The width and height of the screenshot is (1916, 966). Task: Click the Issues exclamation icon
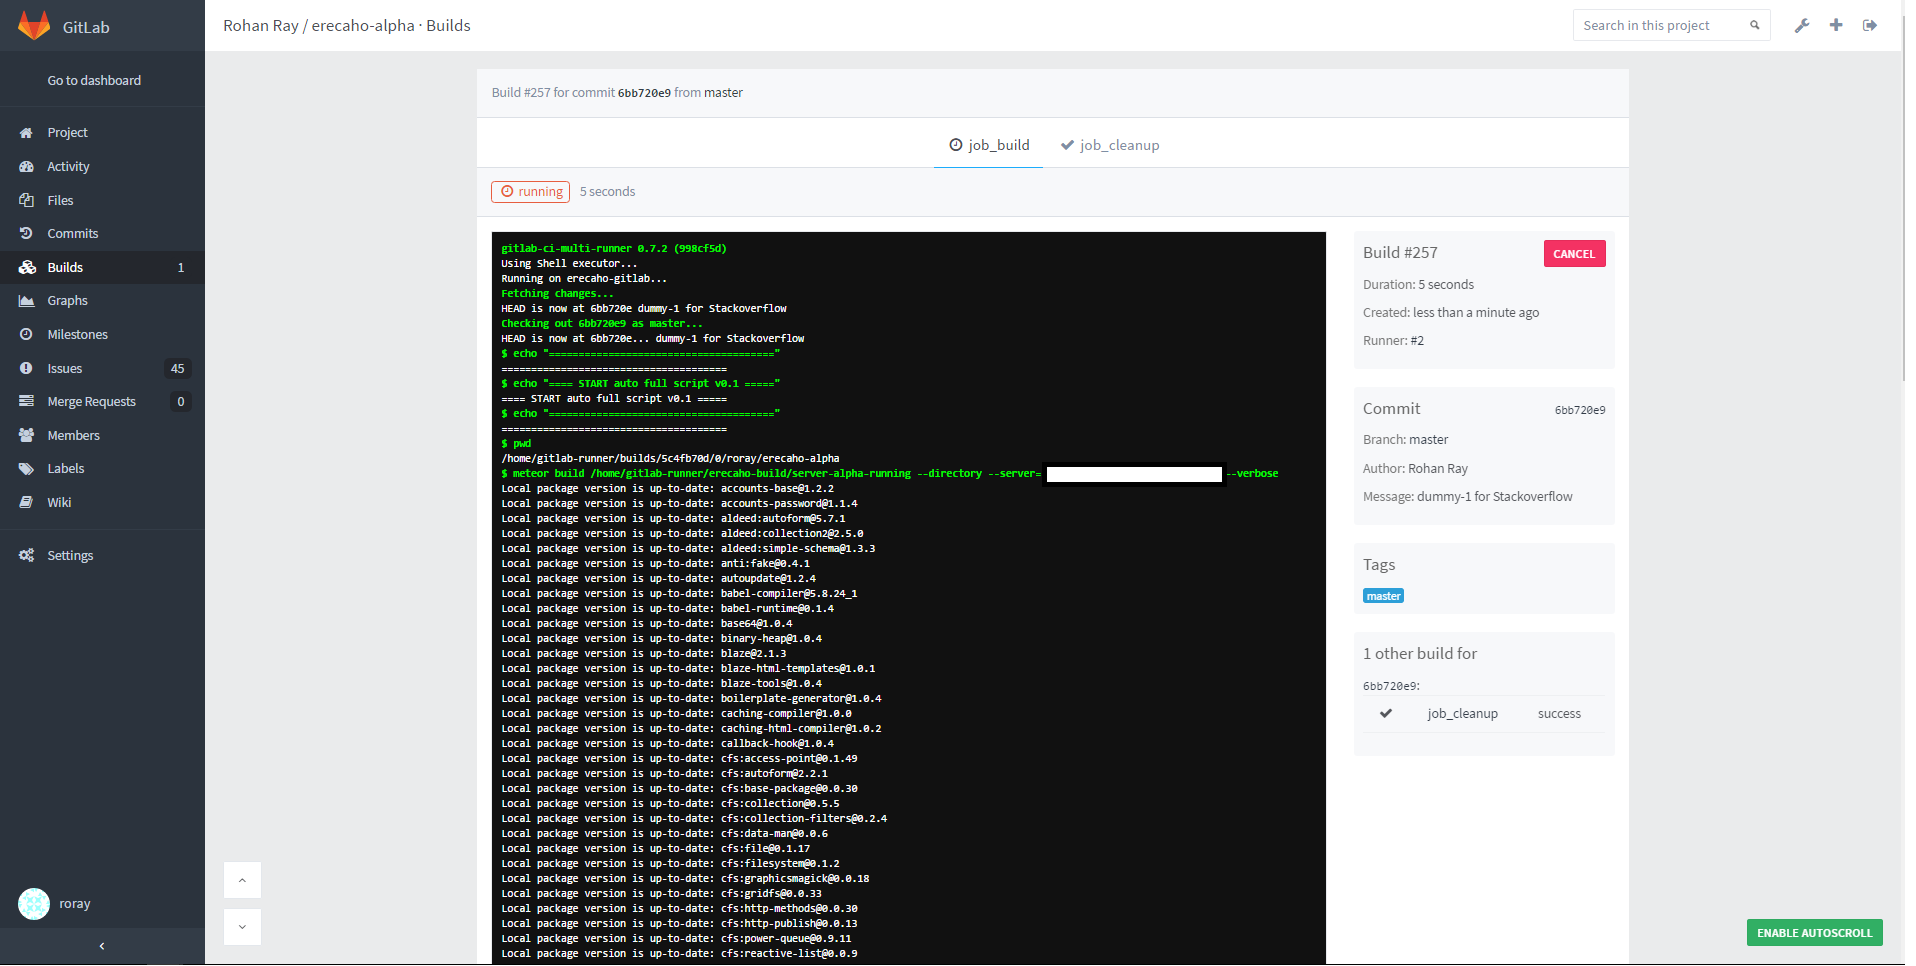26,368
